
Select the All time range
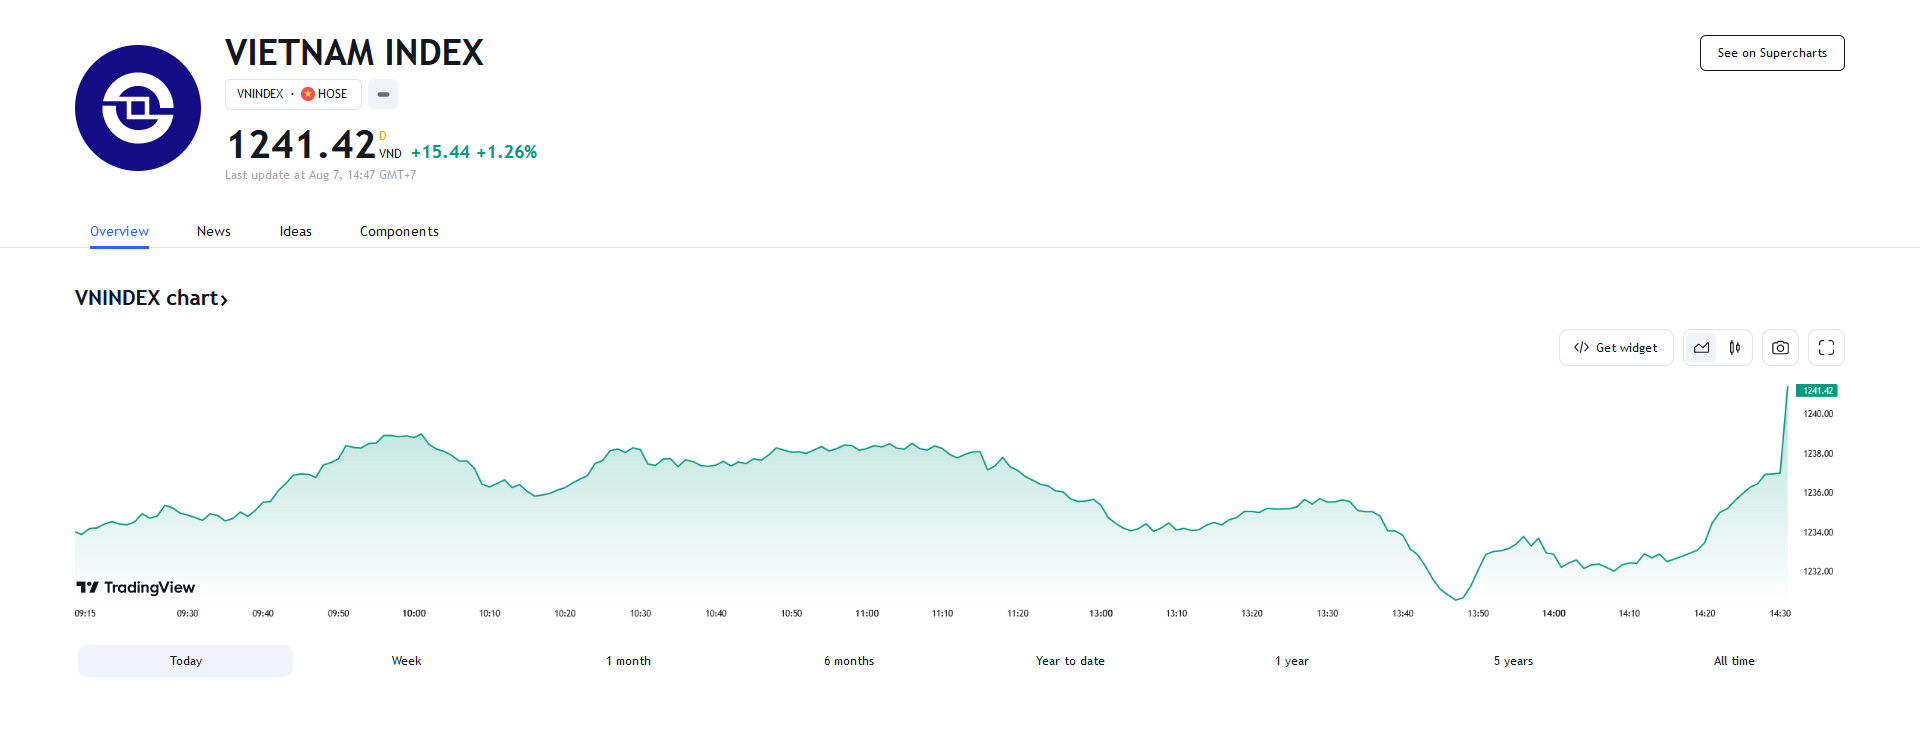pos(1734,661)
